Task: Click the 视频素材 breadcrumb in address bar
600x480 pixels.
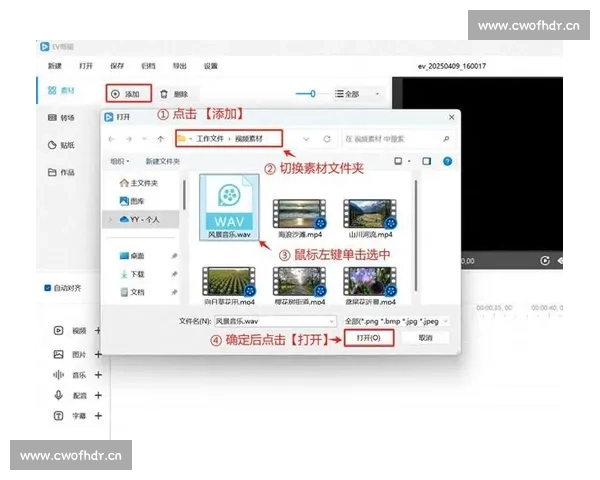Action: (249, 139)
